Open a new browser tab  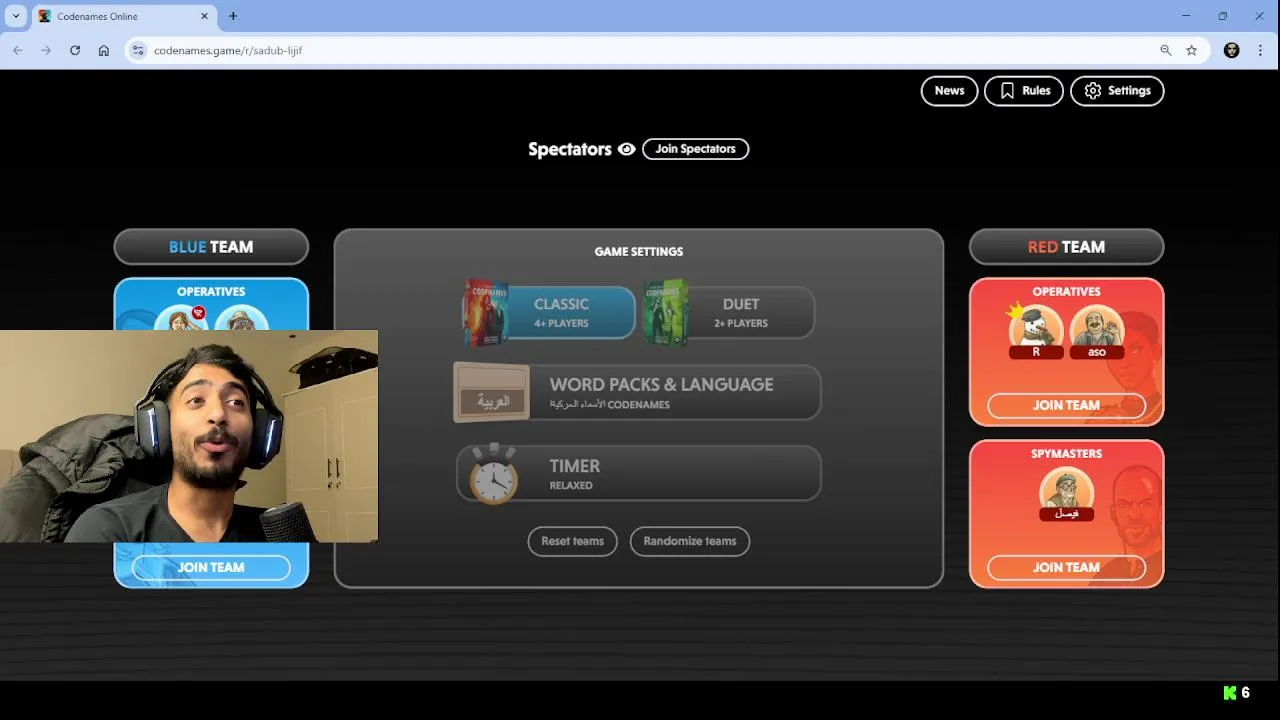233,16
